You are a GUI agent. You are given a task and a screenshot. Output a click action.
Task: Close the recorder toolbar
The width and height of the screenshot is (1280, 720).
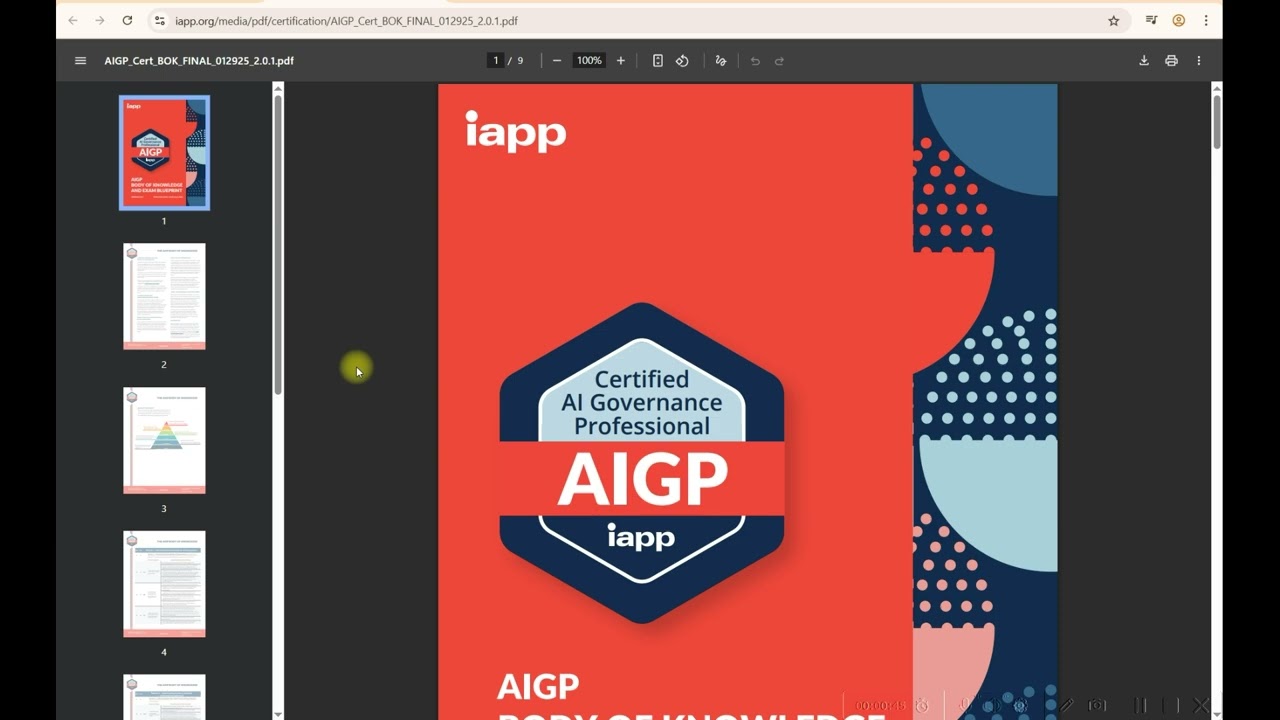click(x=1202, y=705)
